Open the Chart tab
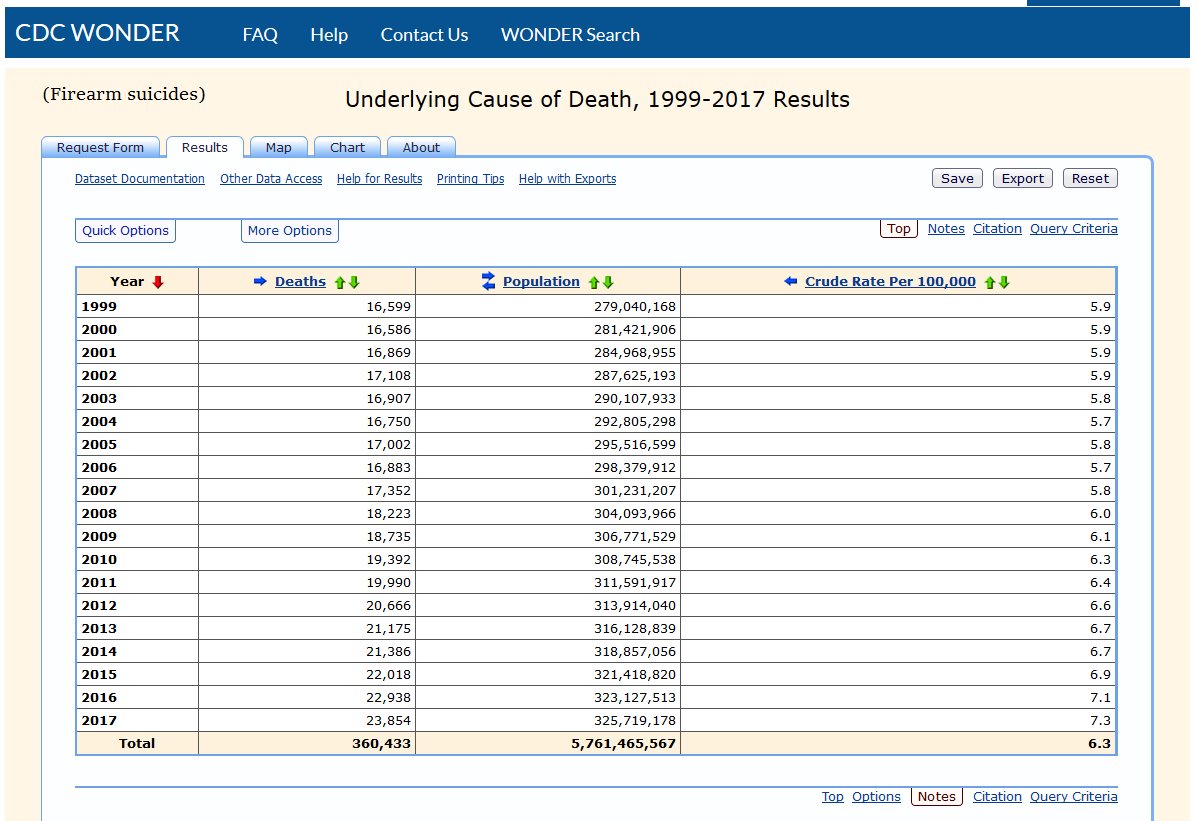 (347, 147)
